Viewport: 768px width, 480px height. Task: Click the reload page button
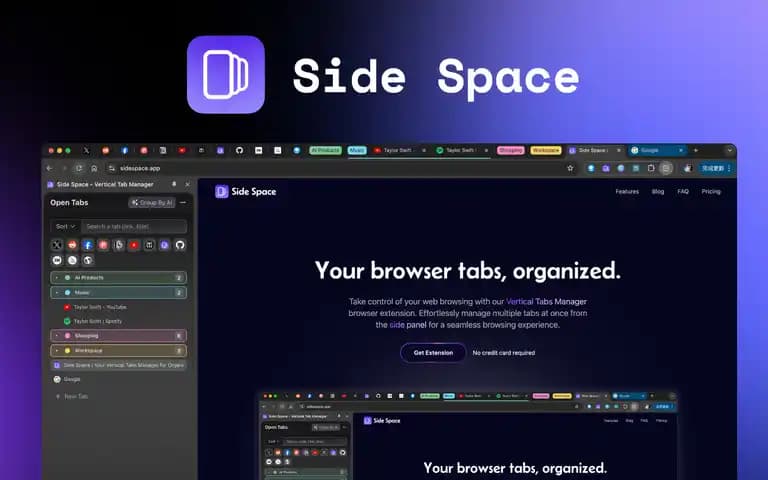coord(79,168)
